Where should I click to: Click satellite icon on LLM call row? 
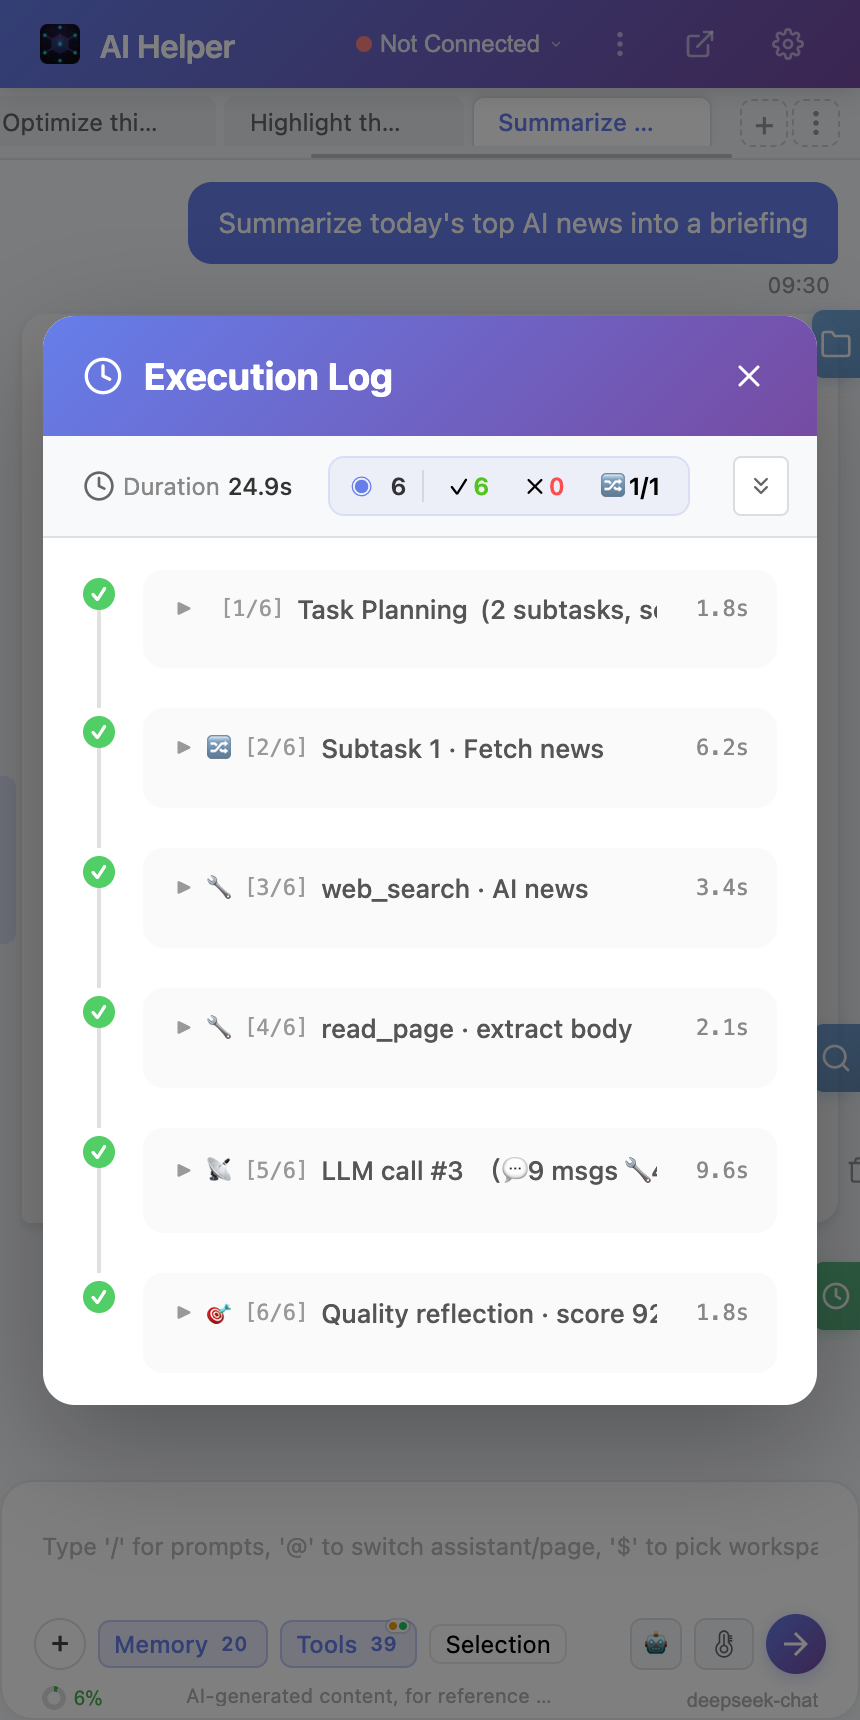coord(219,1169)
